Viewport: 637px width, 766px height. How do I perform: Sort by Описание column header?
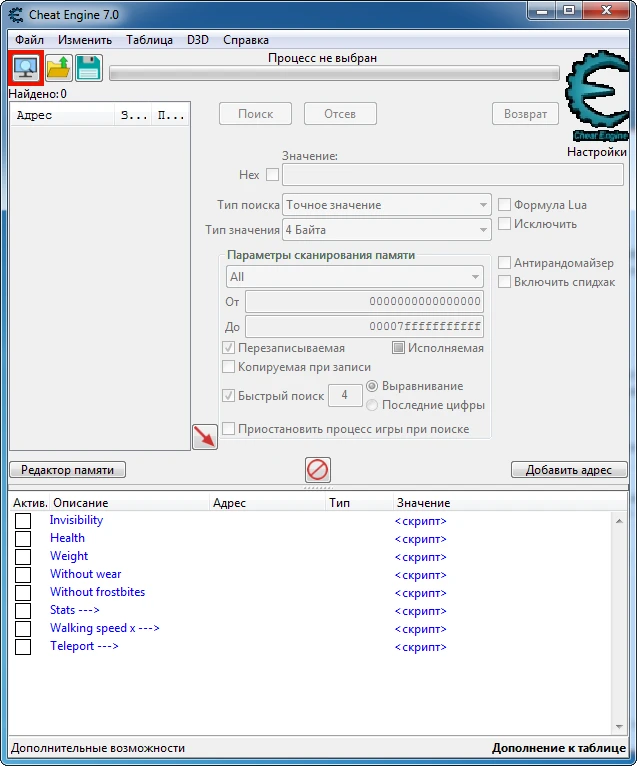pos(129,503)
